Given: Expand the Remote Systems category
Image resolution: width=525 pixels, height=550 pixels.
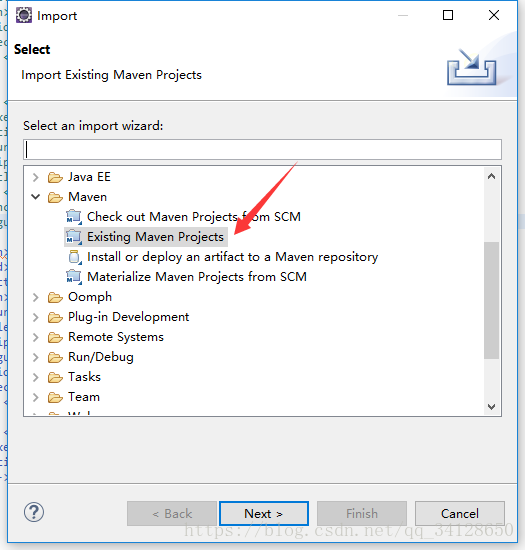Looking at the screenshot, I should [x=35, y=337].
